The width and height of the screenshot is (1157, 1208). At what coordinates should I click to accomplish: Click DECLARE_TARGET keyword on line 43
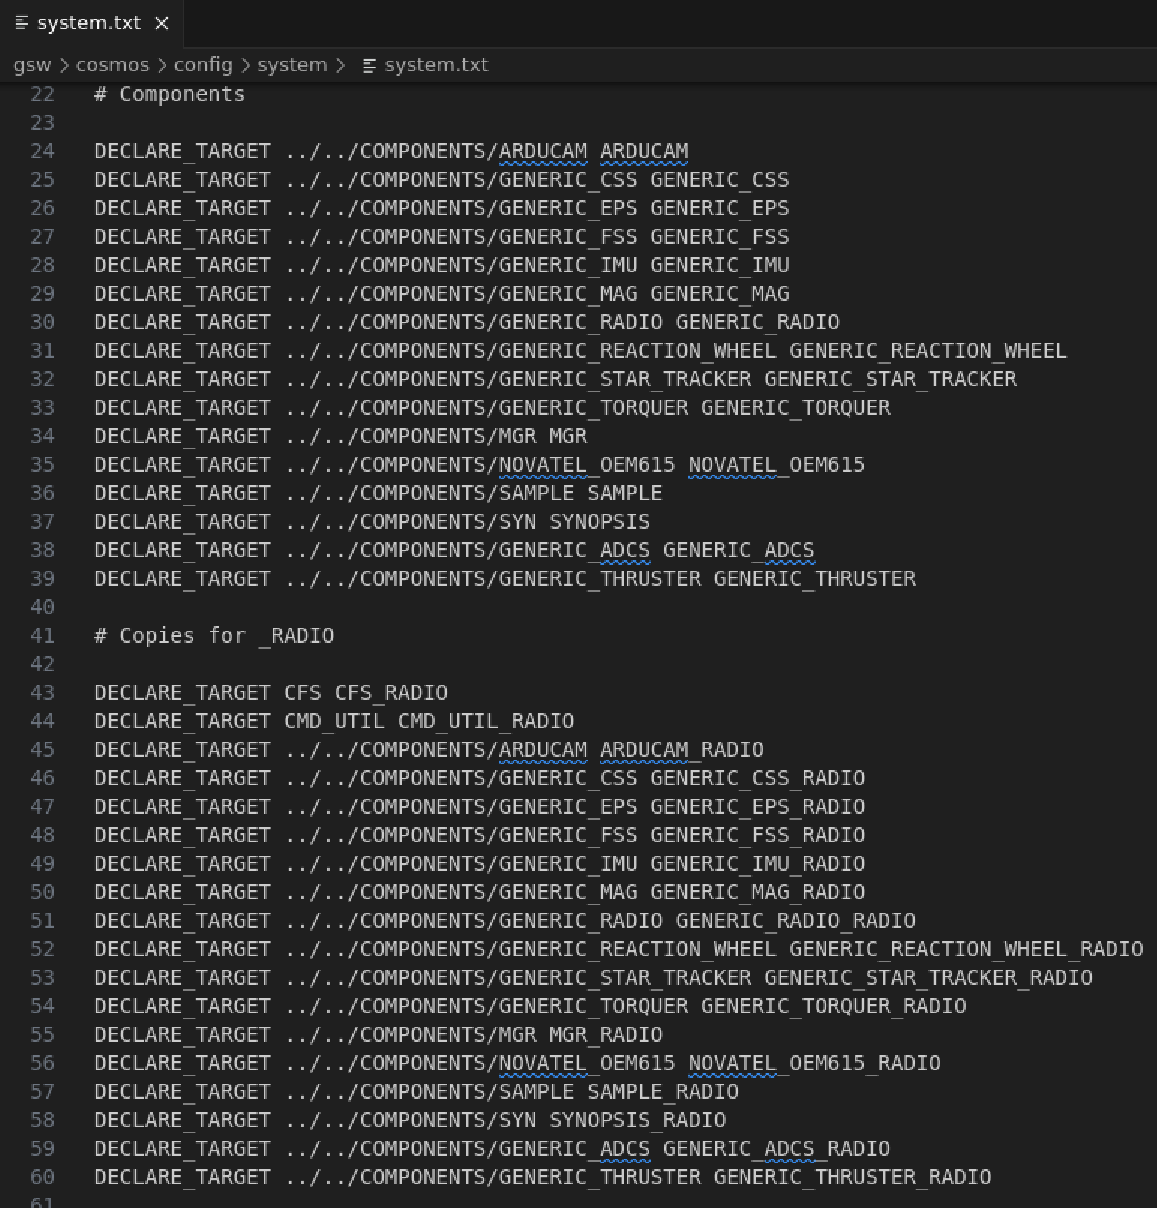point(183,693)
